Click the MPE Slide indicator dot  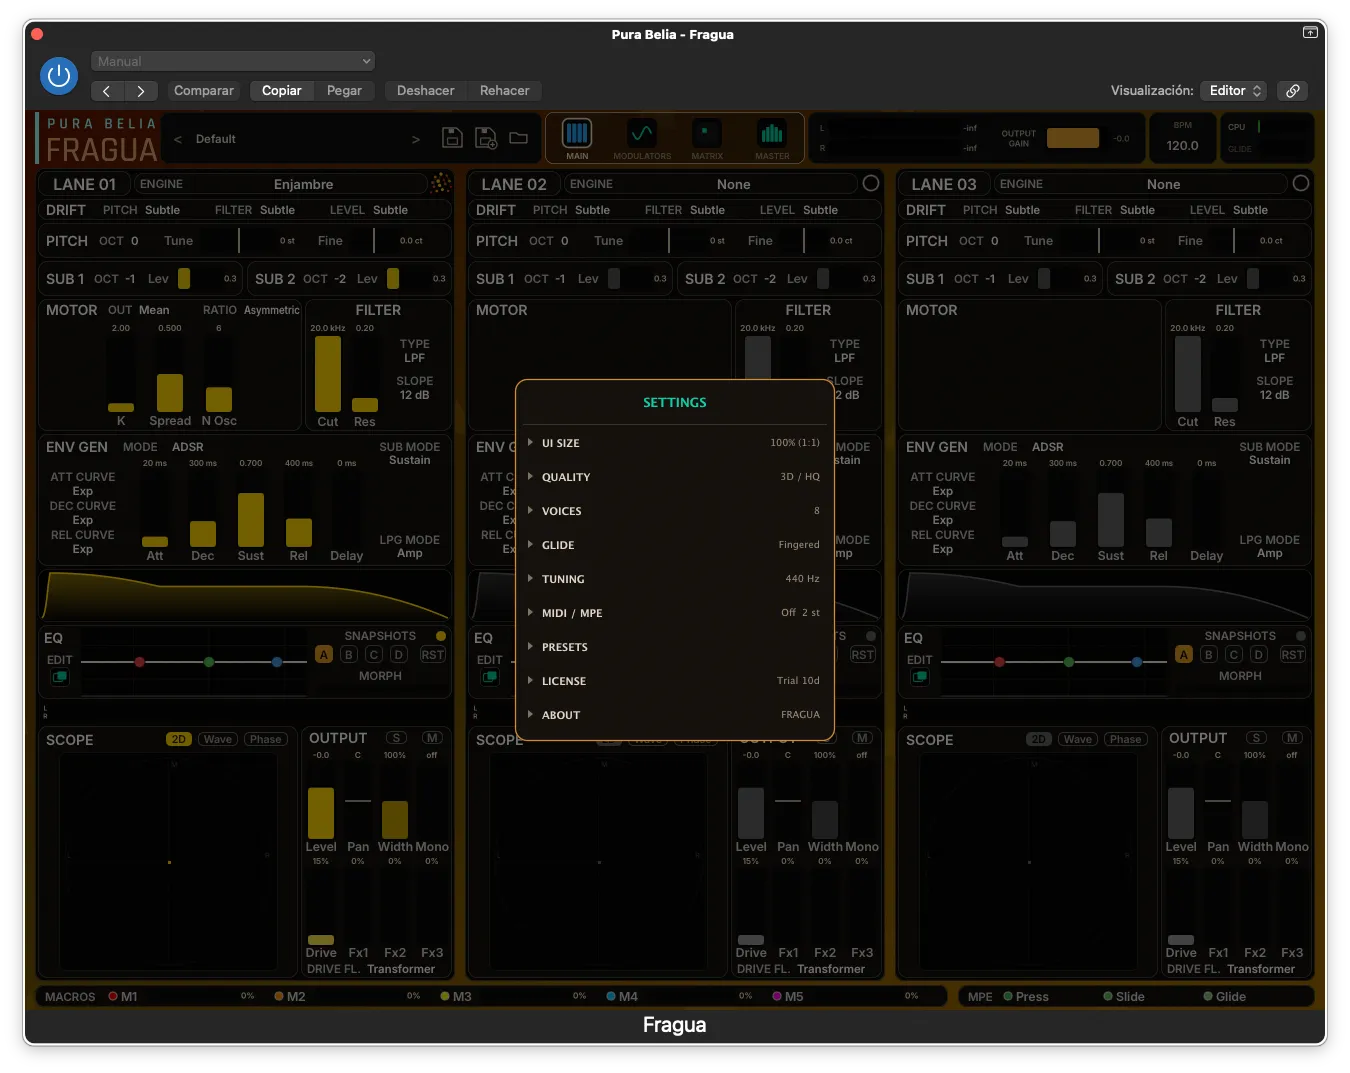click(x=1108, y=996)
